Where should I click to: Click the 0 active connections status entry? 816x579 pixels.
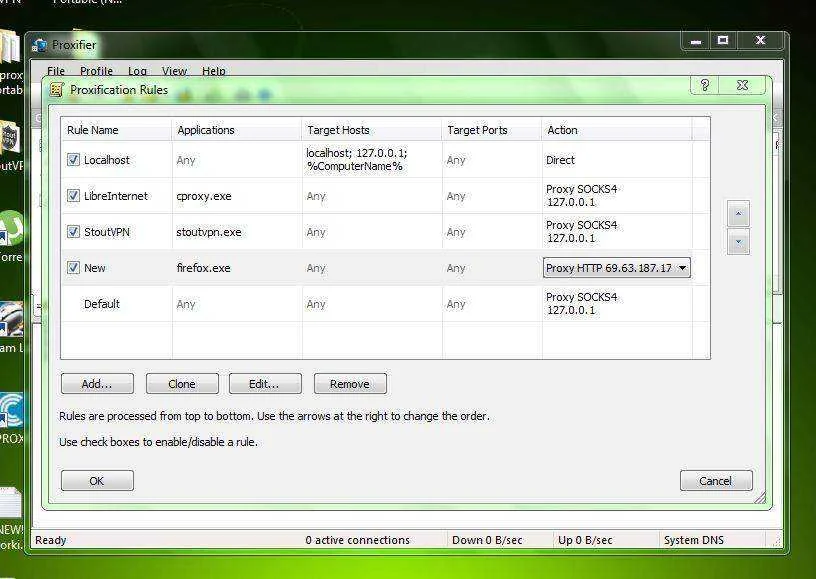click(358, 540)
